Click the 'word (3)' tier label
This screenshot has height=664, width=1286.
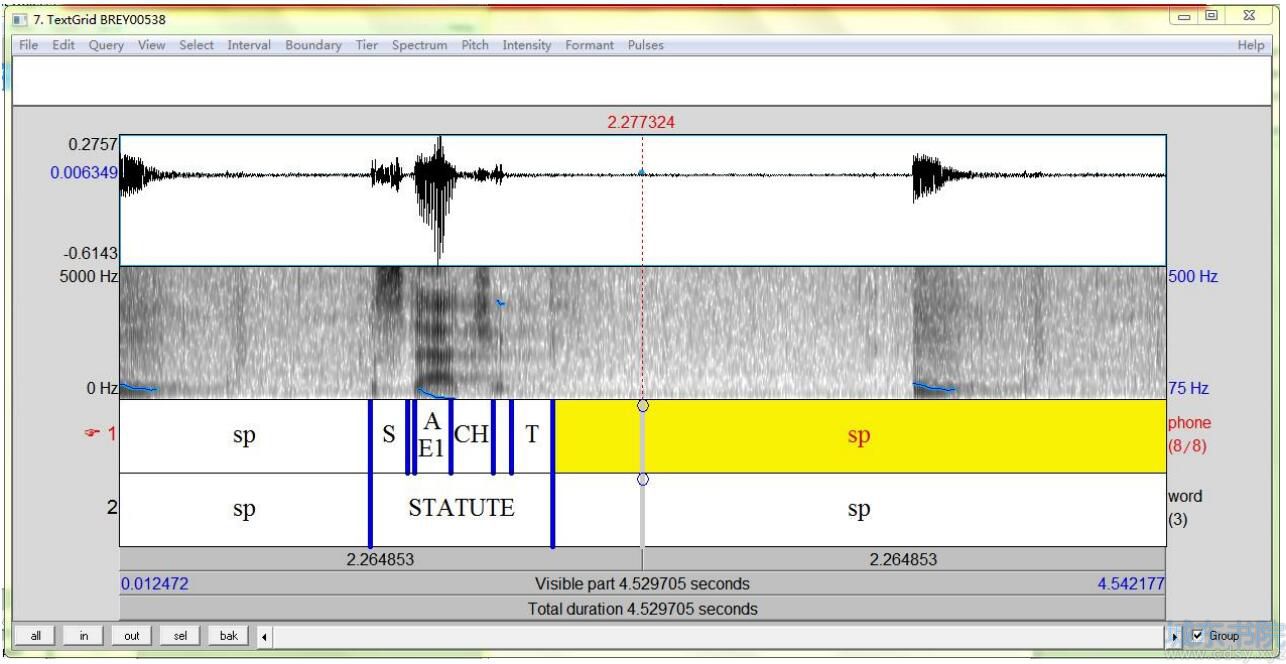click(1185, 508)
